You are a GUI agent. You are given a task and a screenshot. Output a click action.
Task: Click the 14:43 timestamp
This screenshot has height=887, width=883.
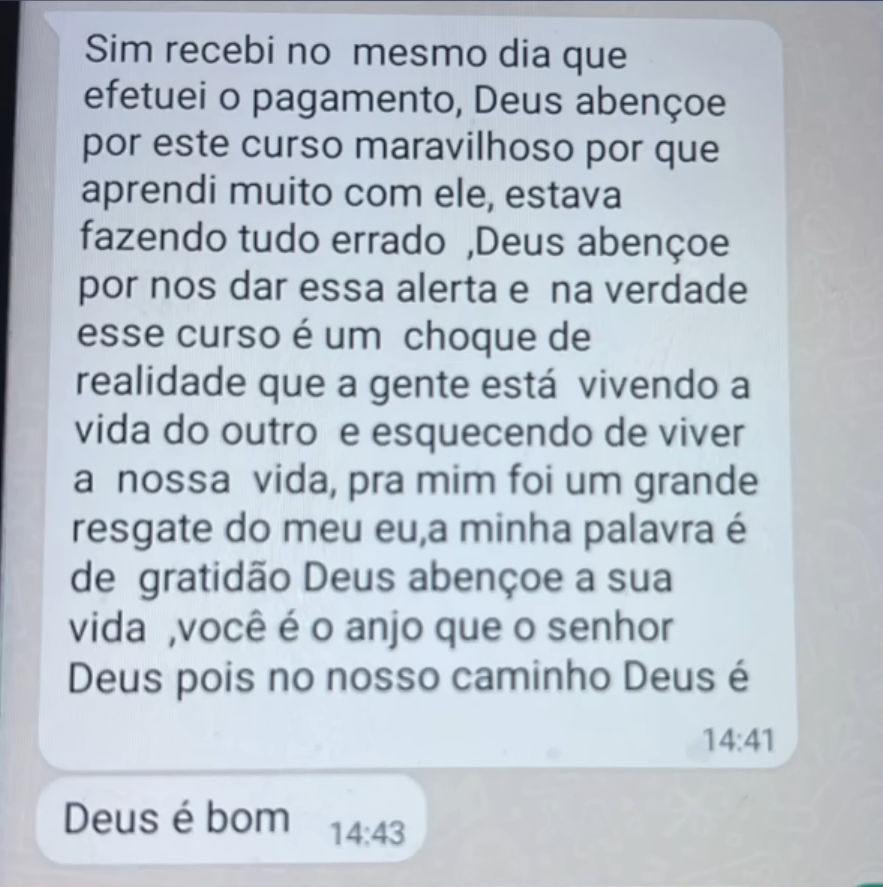[368, 833]
